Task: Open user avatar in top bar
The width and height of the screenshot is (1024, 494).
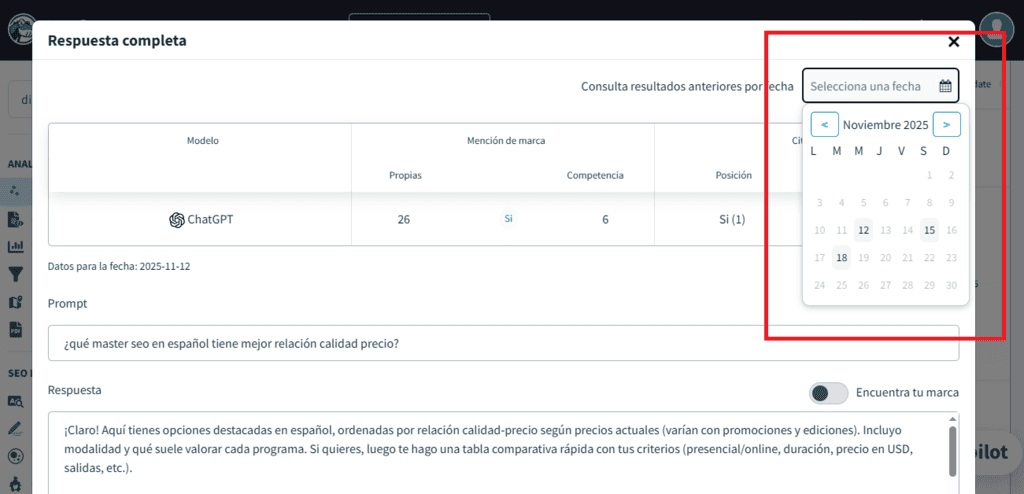Action: [998, 27]
